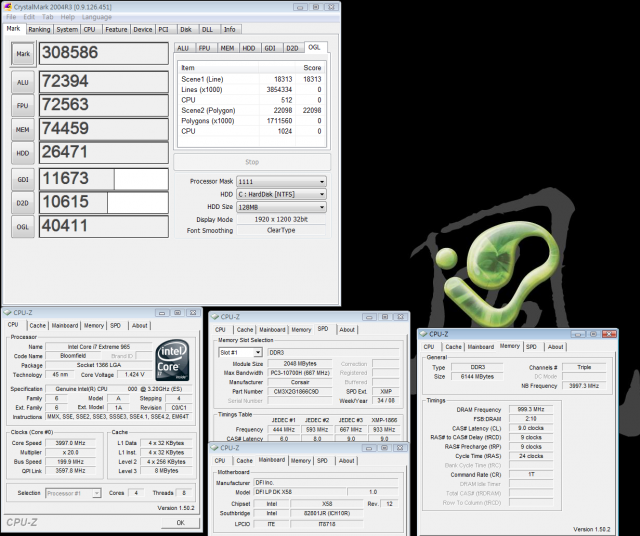Image resolution: width=640 pixels, height=536 pixels.
Task: Open Cache tab in the CPU-Z CPU window
Action: [38, 325]
